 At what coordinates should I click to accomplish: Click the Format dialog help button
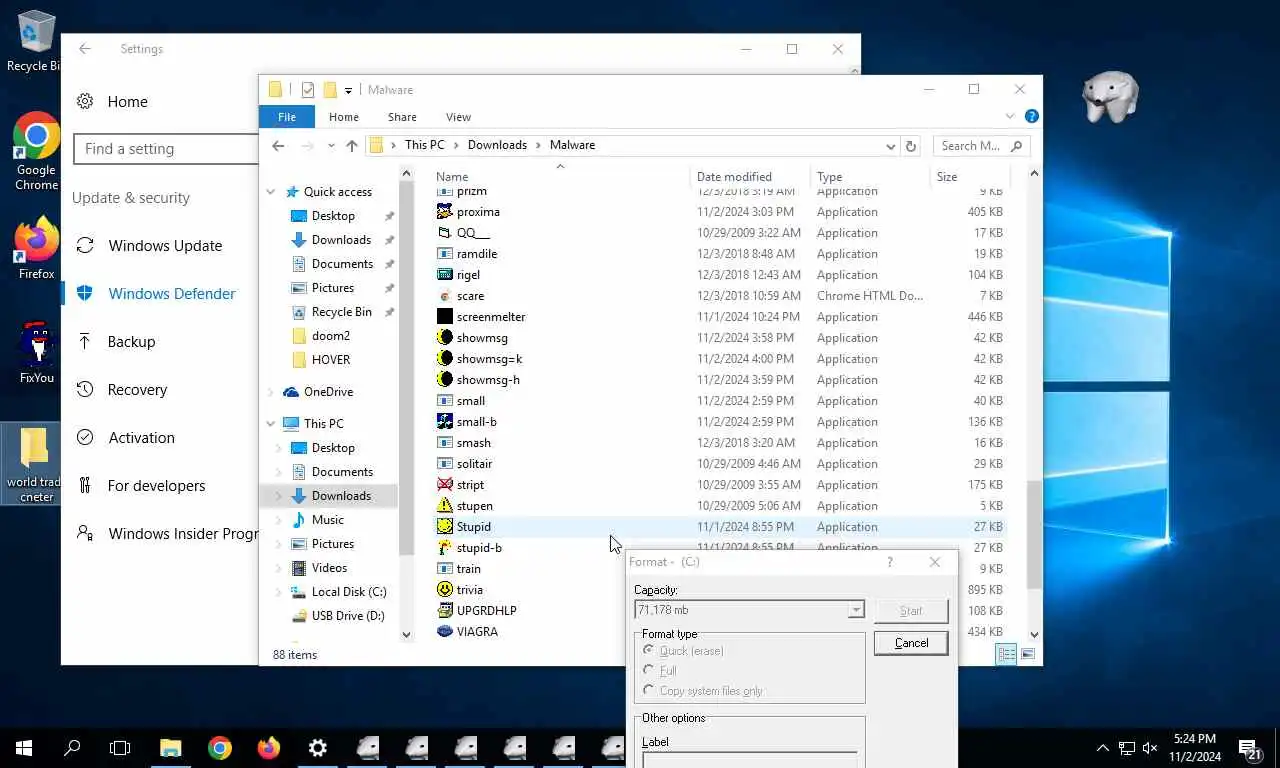(890, 562)
